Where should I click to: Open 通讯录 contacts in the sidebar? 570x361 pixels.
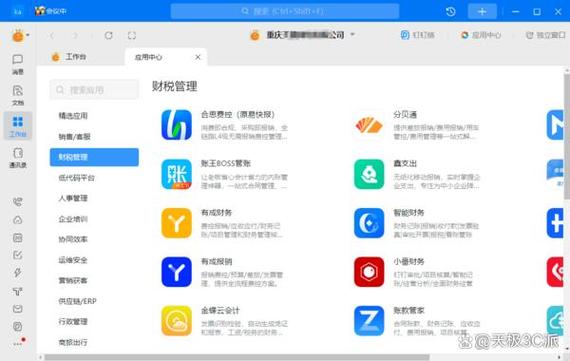coord(17,158)
